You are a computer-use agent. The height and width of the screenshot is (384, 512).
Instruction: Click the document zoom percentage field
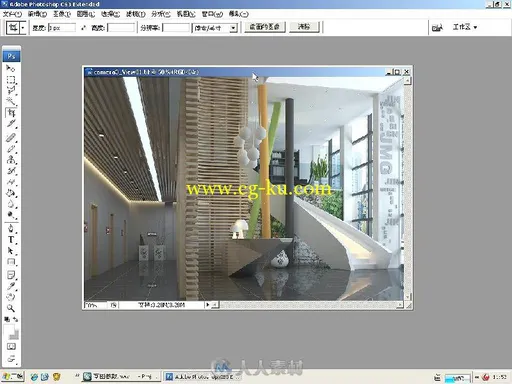point(95,305)
